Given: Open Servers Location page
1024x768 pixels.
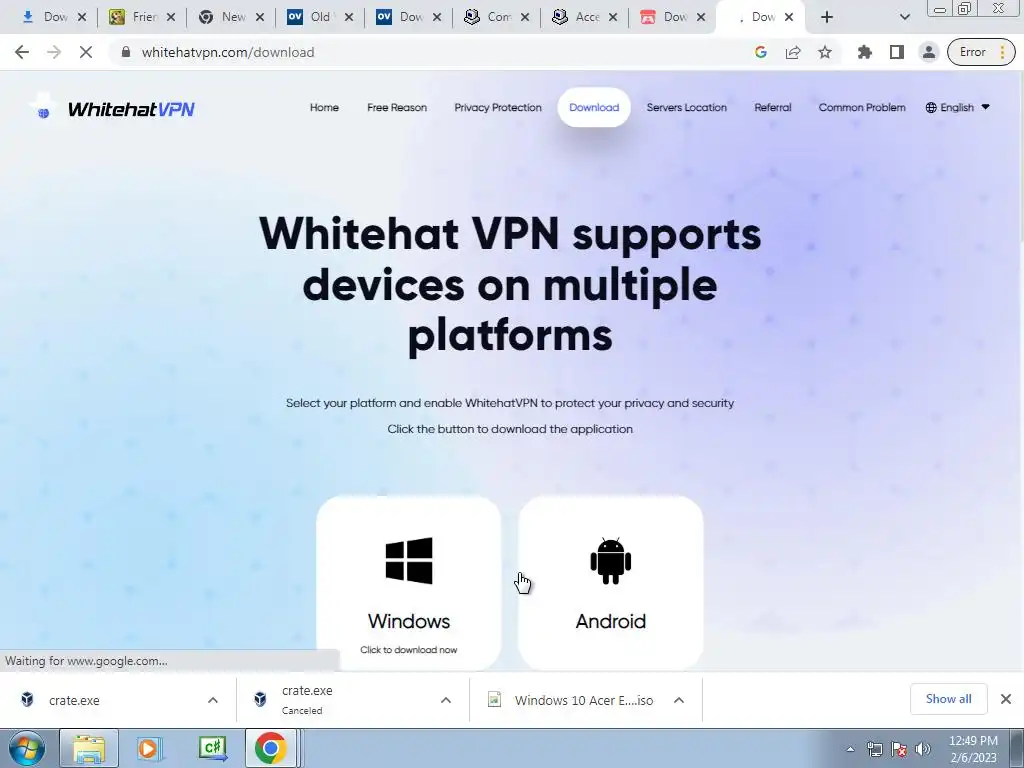Looking at the screenshot, I should [686, 107].
